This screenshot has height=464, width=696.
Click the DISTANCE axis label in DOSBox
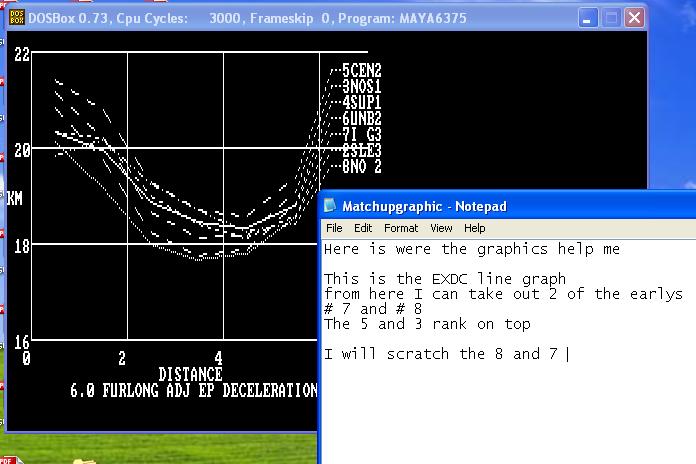190,374
